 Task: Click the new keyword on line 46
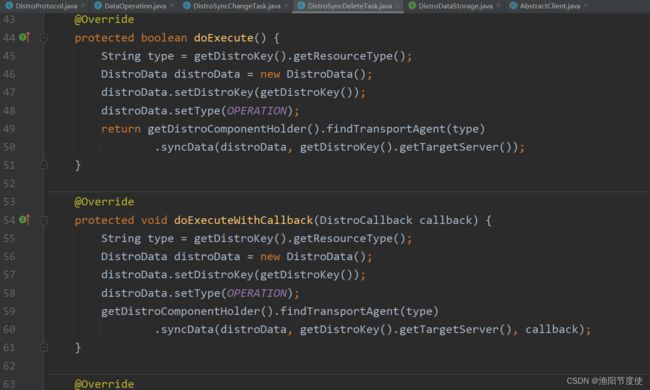coord(270,74)
